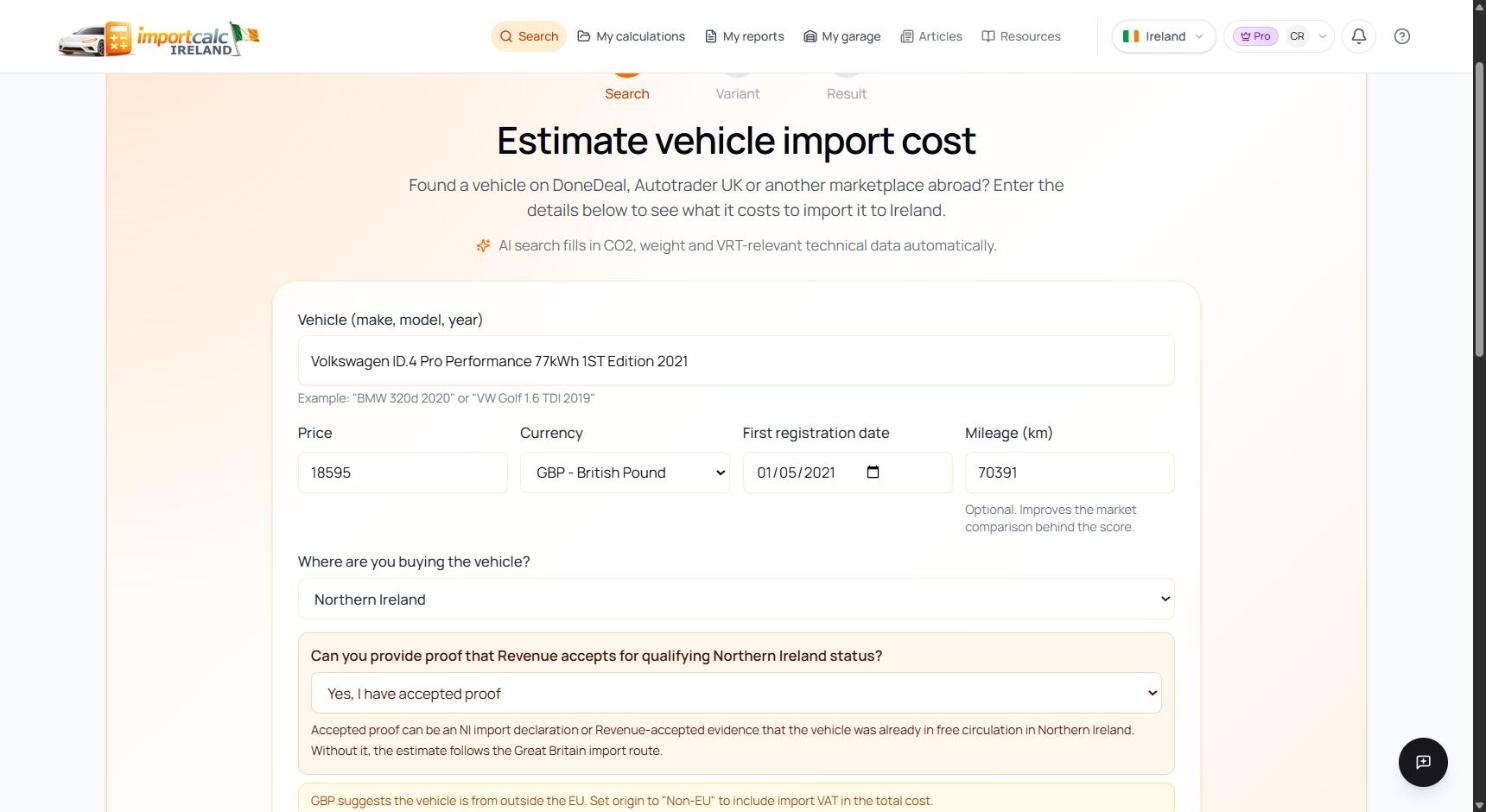Click the folder icon beside My calculations
The width and height of the screenshot is (1486, 812).
pos(584,36)
